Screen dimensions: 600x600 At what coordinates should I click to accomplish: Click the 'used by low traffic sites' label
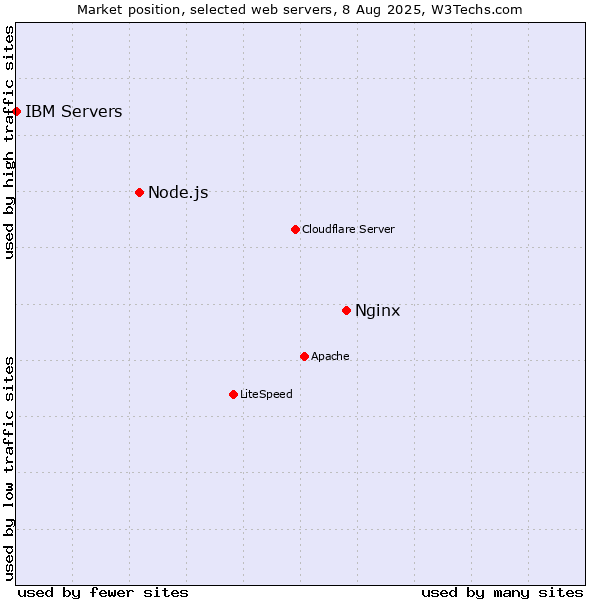(9, 469)
